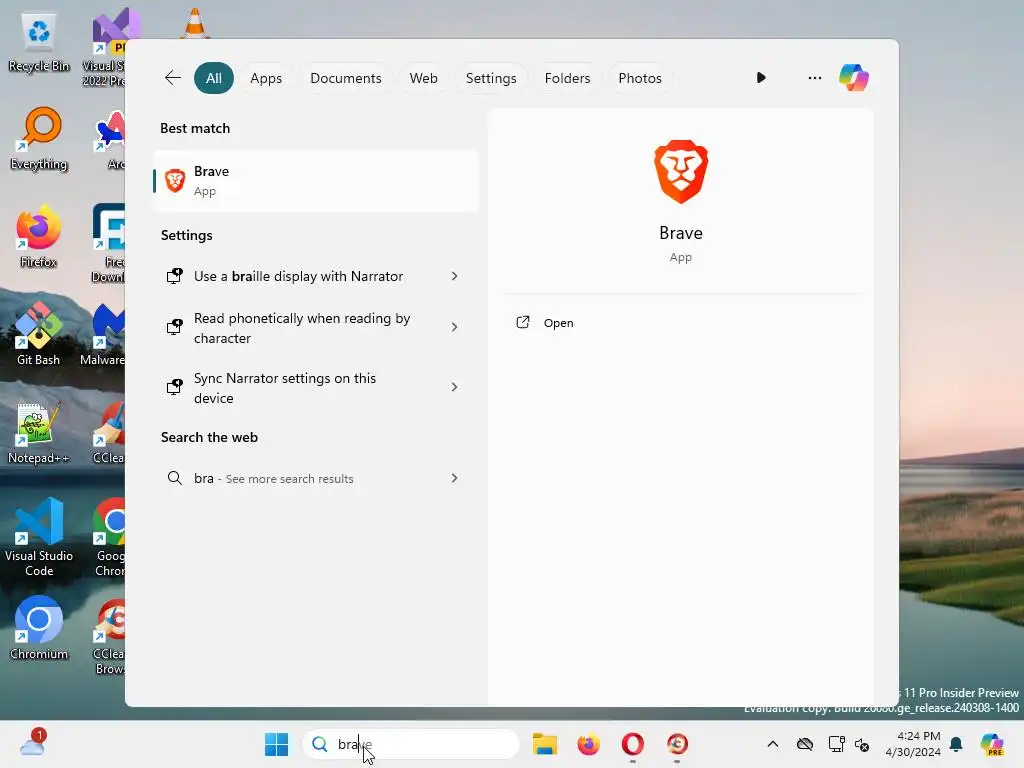Select Notepad++ desktop shortcut
The width and height of the screenshot is (1024, 768).
click(x=39, y=433)
